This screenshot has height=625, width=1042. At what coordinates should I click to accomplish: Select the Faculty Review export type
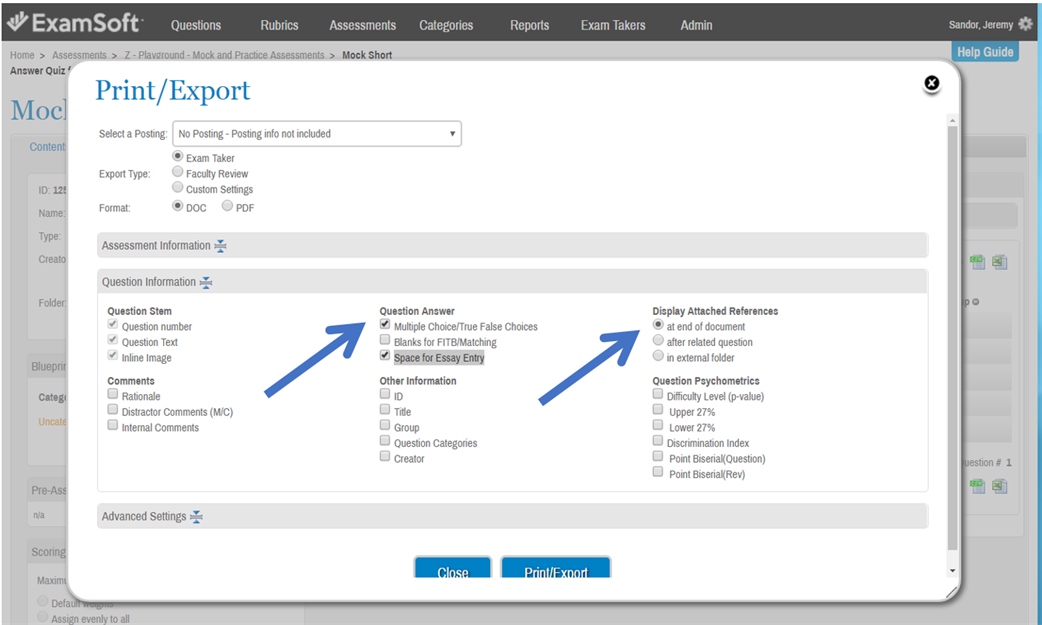tap(177, 172)
